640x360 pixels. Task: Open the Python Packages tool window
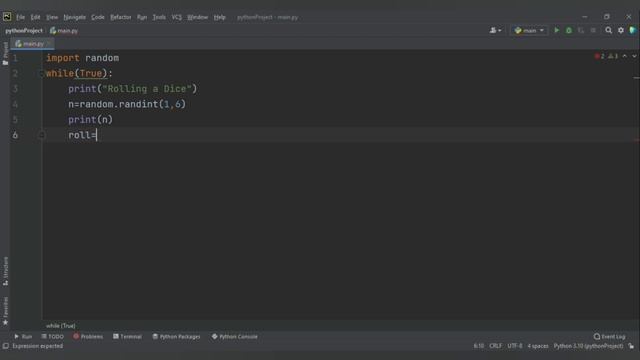[x=176, y=336]
